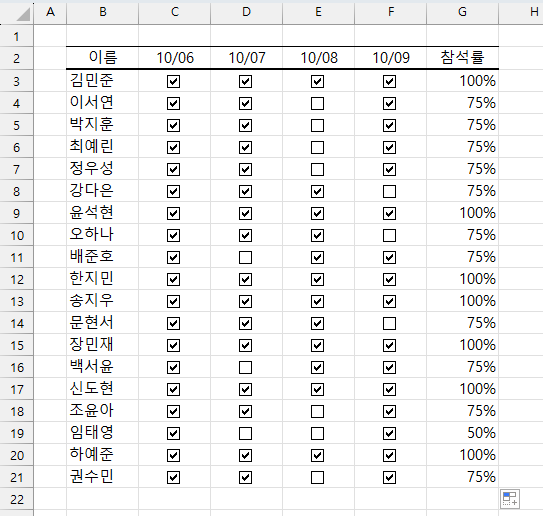Uncheck 윤석현's 10/07 checkbox
This screenshot has height=516, width=543.
point(246,213)
